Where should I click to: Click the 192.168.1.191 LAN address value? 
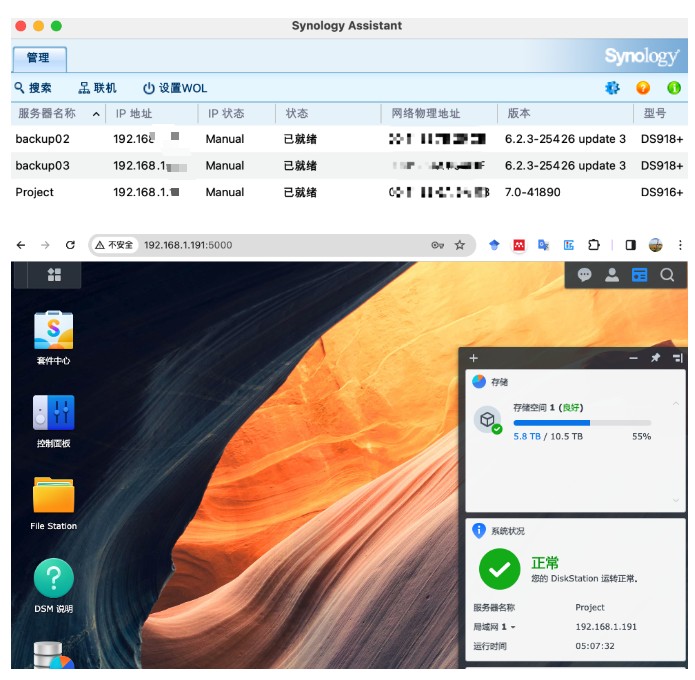click(606, 627)
